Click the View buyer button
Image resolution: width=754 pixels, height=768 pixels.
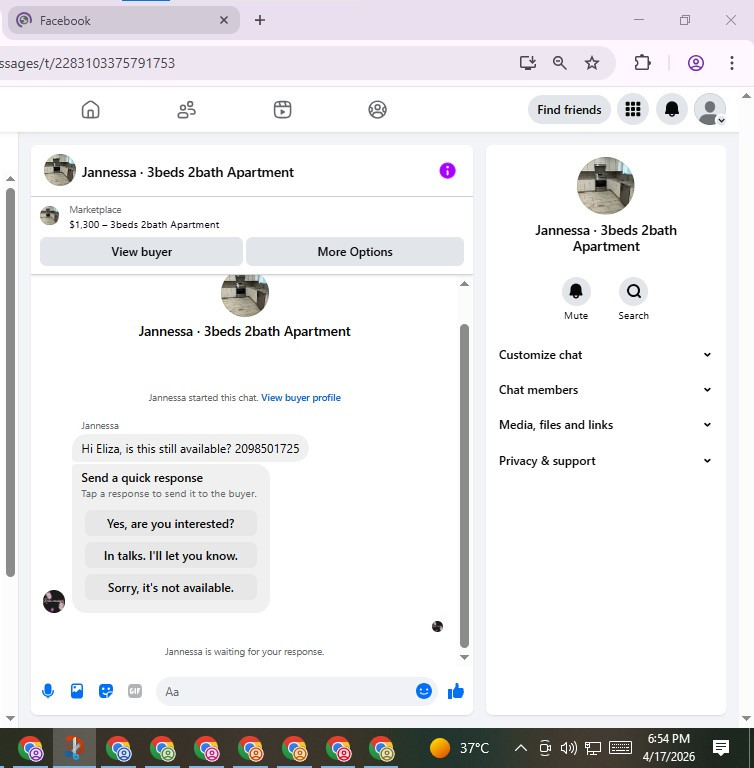pyautogui.click(x=142, y=252)
